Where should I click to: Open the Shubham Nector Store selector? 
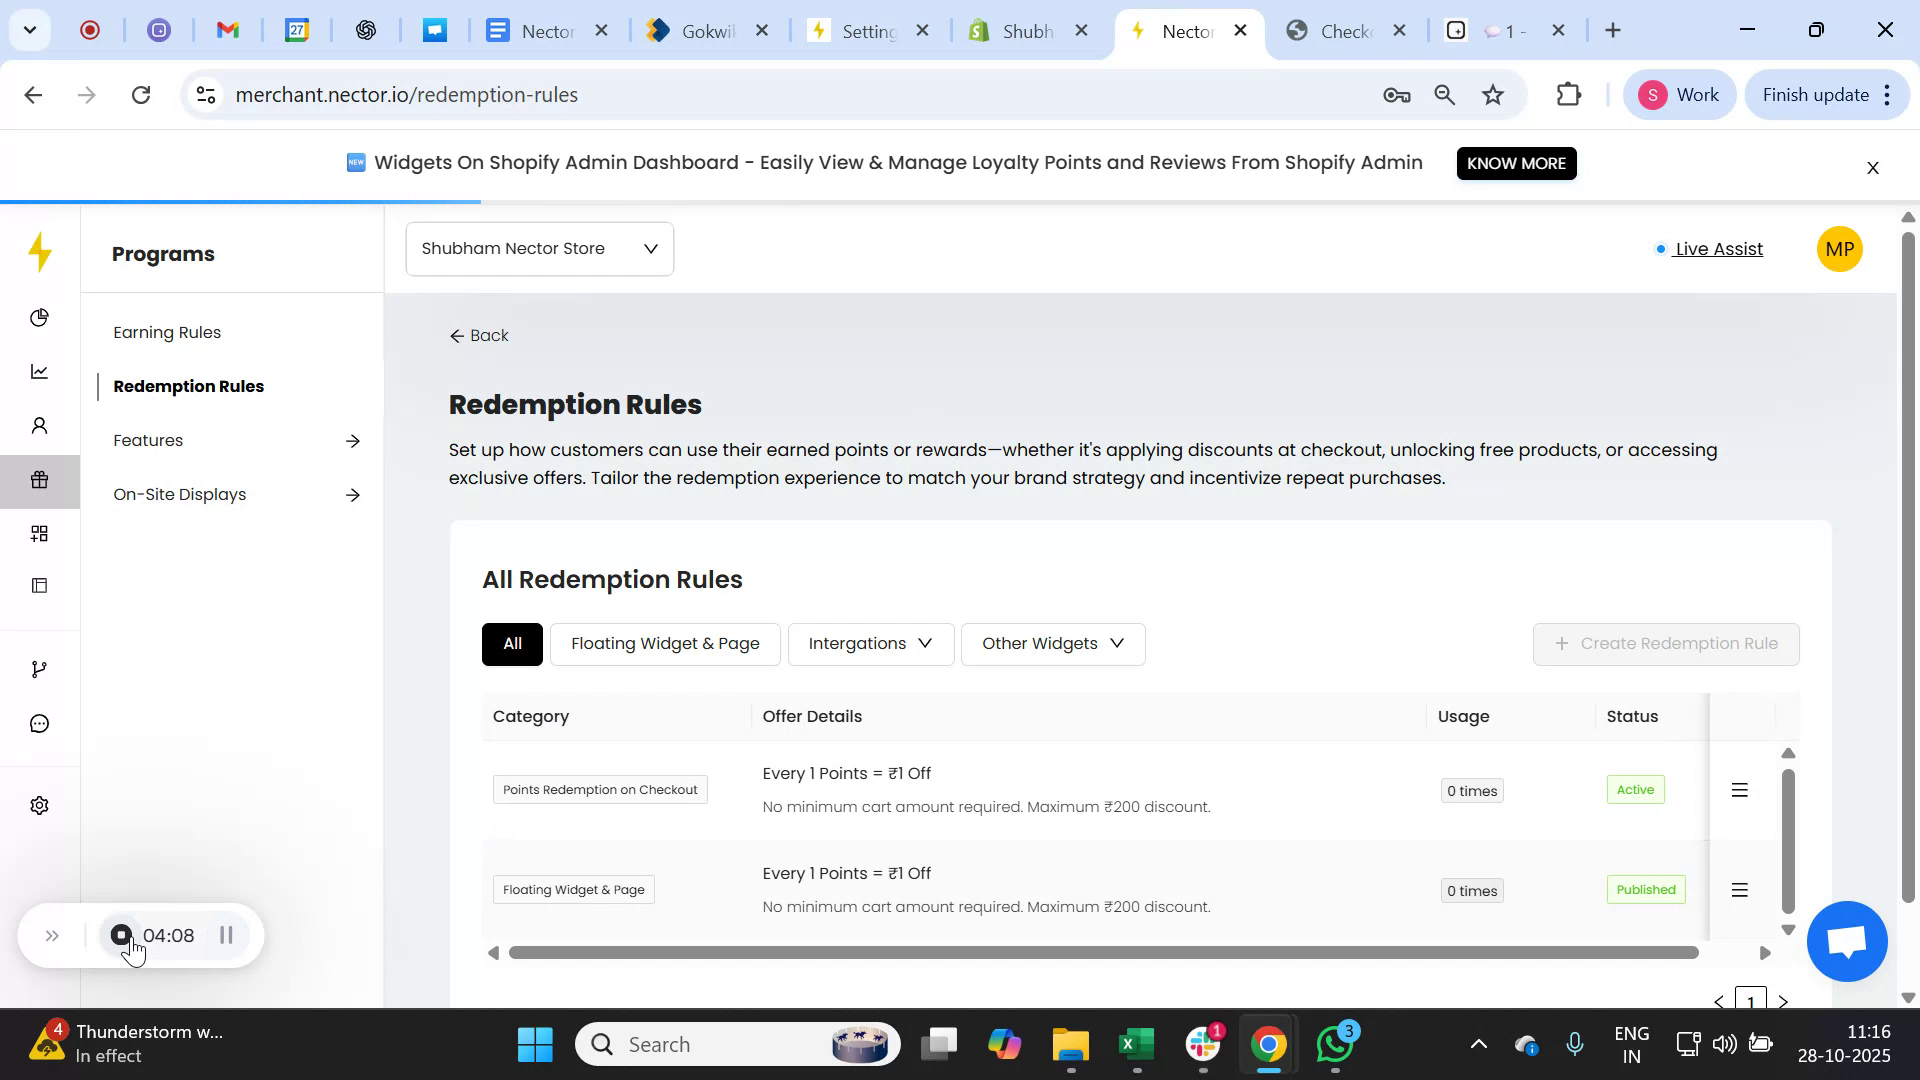coord(539,248)
